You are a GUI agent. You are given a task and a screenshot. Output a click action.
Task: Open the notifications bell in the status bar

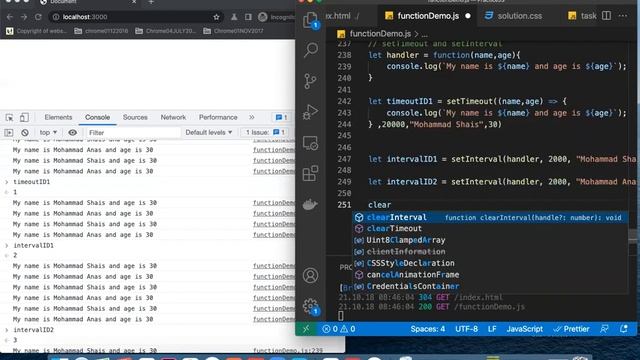[624, 329]
